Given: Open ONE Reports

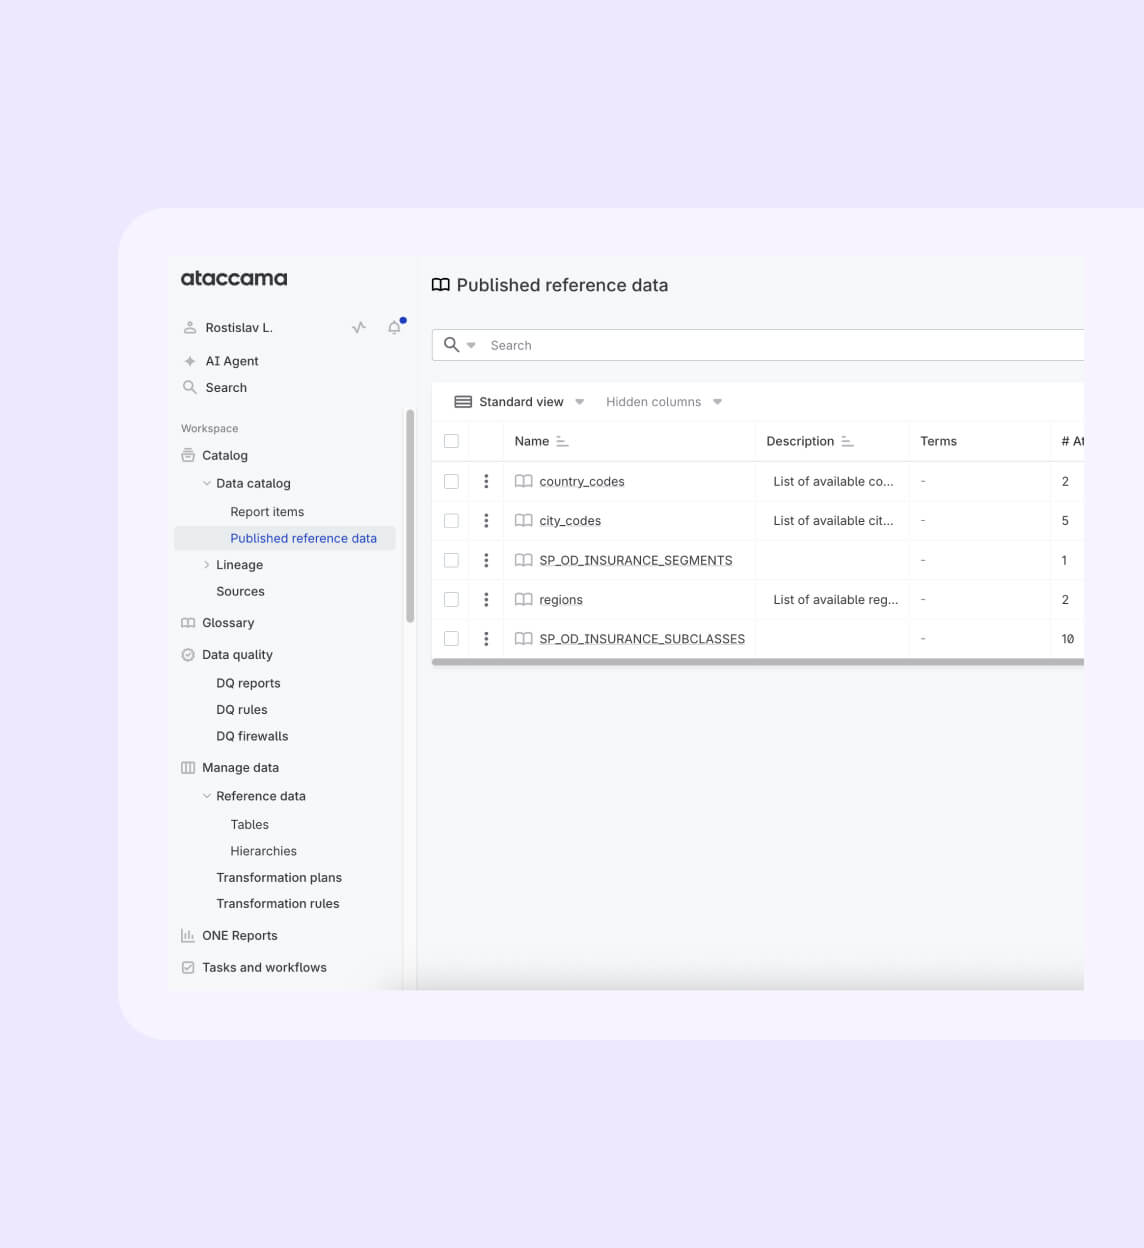Looking at the screenshot, I should click(x=240, y=936).
